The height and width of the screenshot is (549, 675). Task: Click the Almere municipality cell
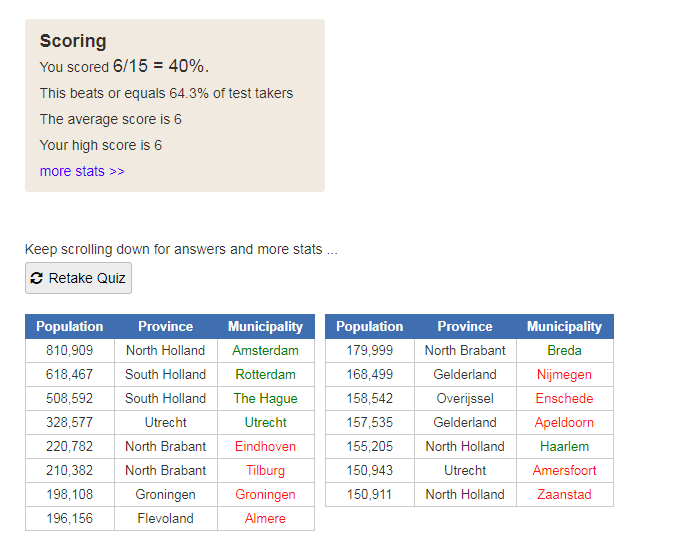(x=266, y=518)
